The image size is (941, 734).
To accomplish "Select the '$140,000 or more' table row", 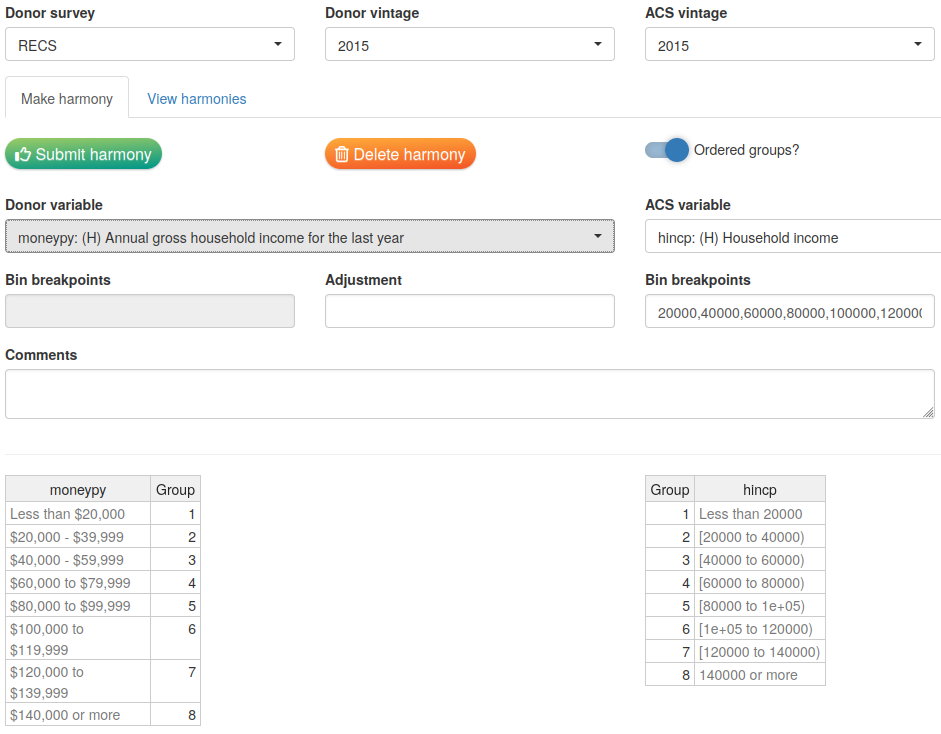I will tap(78, 714).
